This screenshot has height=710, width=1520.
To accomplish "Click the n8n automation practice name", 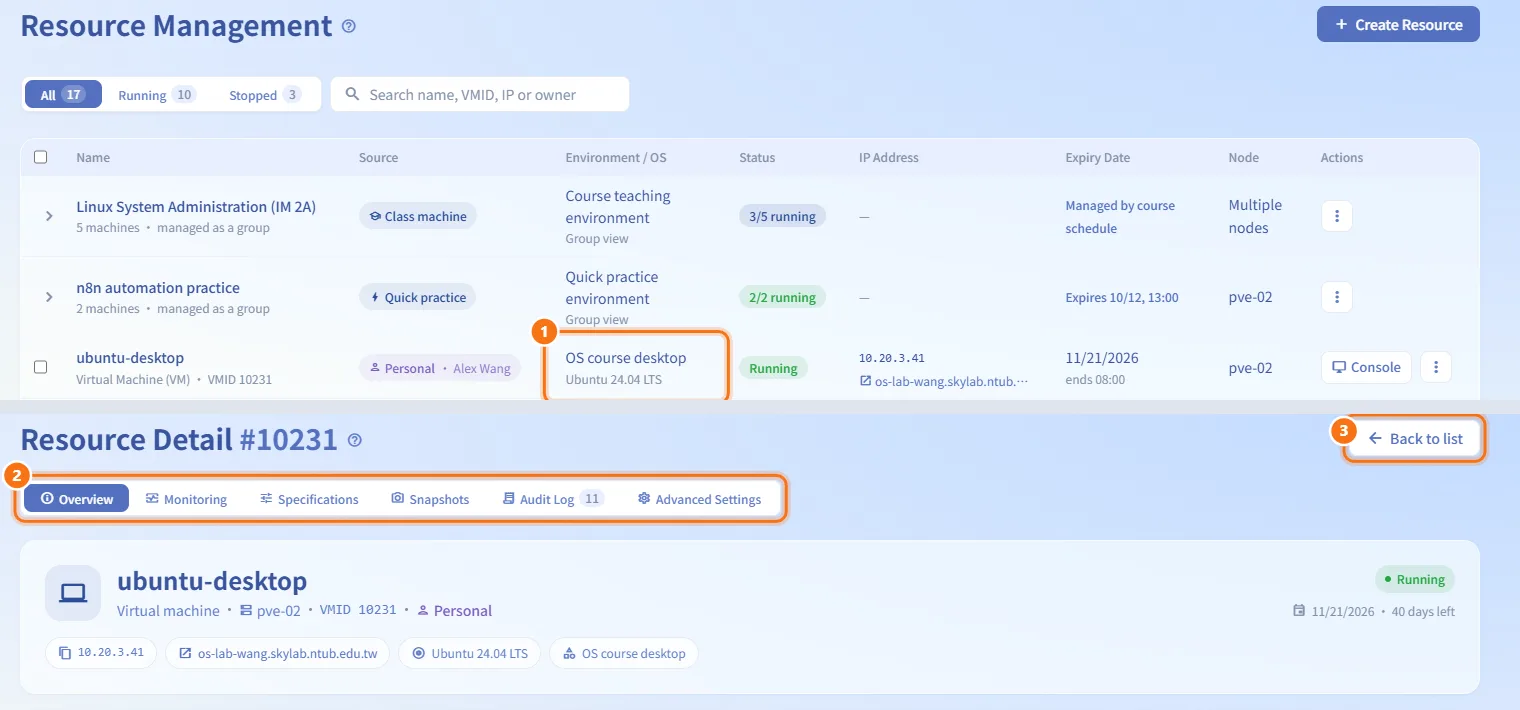I will [x=158, y=287].
